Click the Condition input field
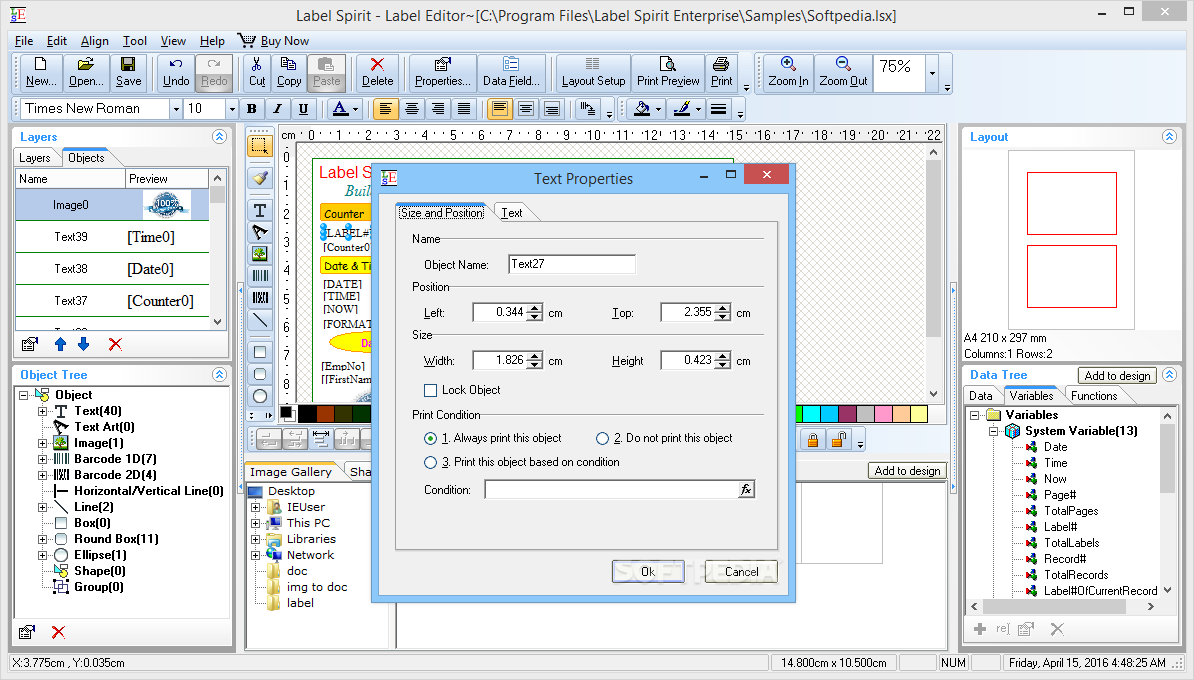1194x680 pixels. (x=611, y=490)
